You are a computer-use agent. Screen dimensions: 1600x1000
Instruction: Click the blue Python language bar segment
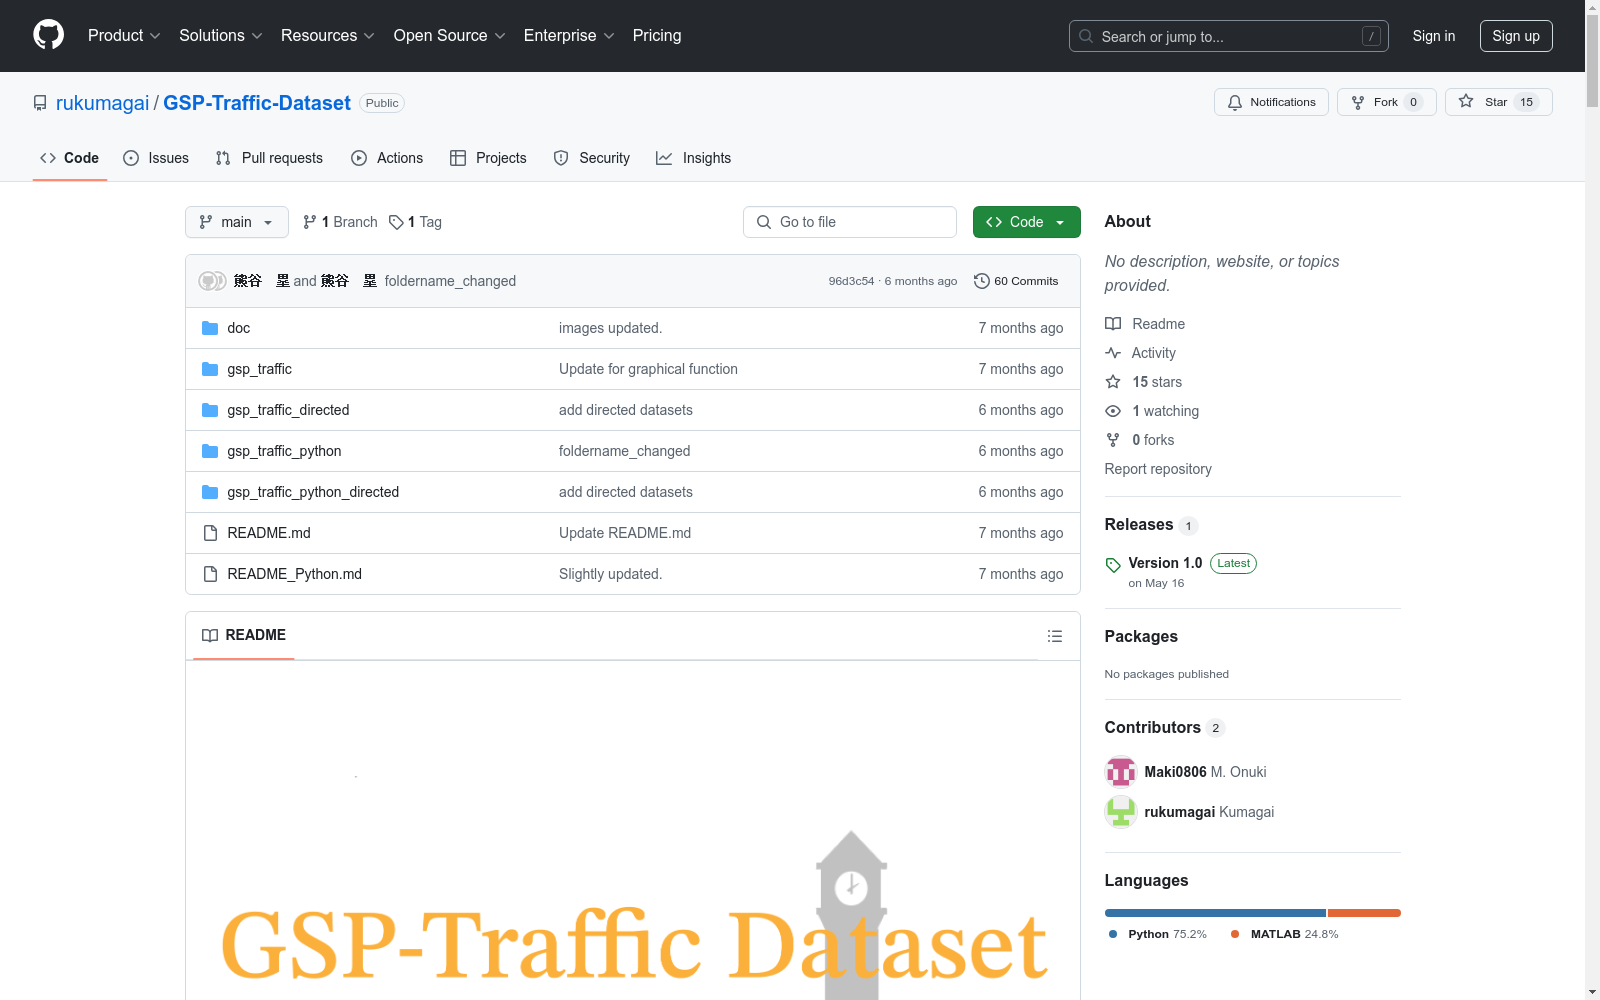pos(1215,913)
